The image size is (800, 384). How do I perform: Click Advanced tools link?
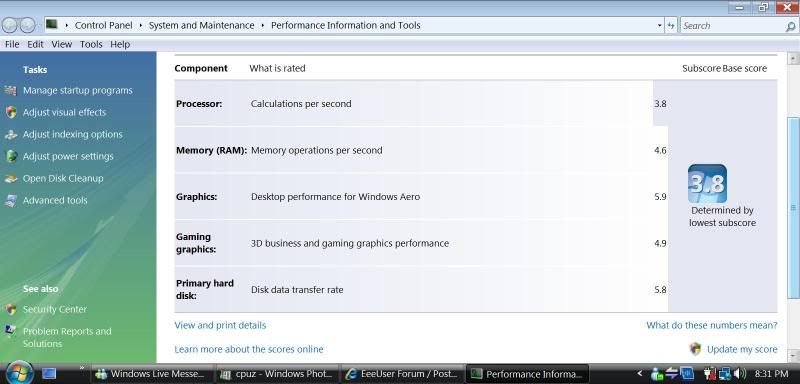[55, 200]
